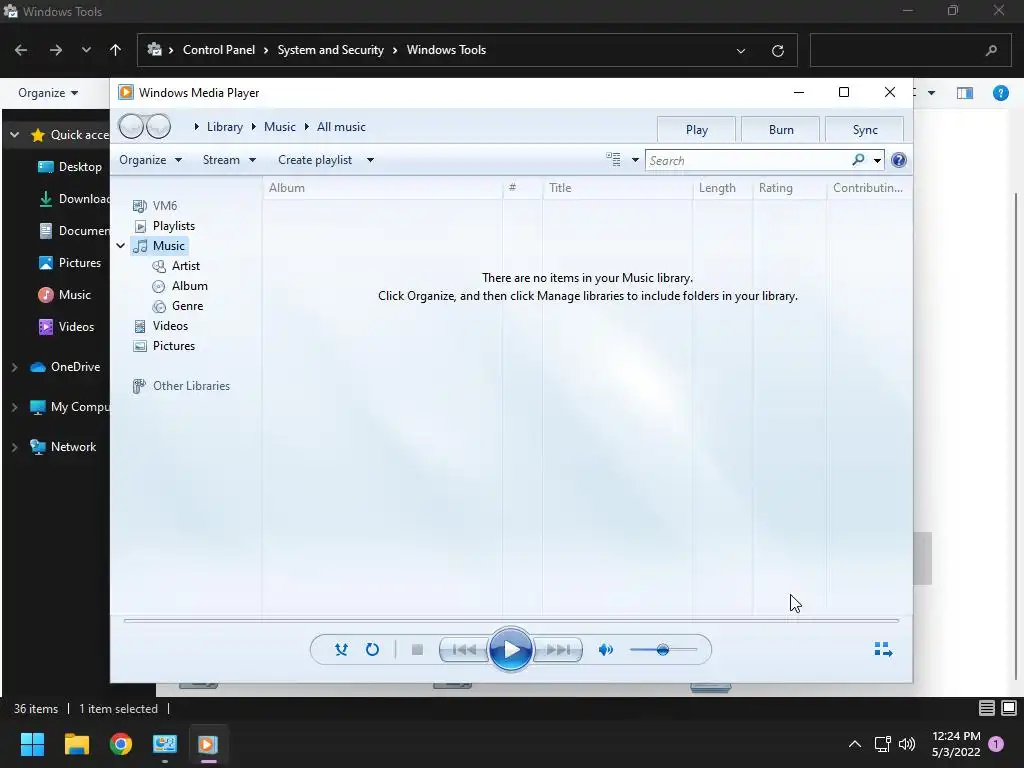
Task: Adjust the volume slider
Action: (664, 649)
